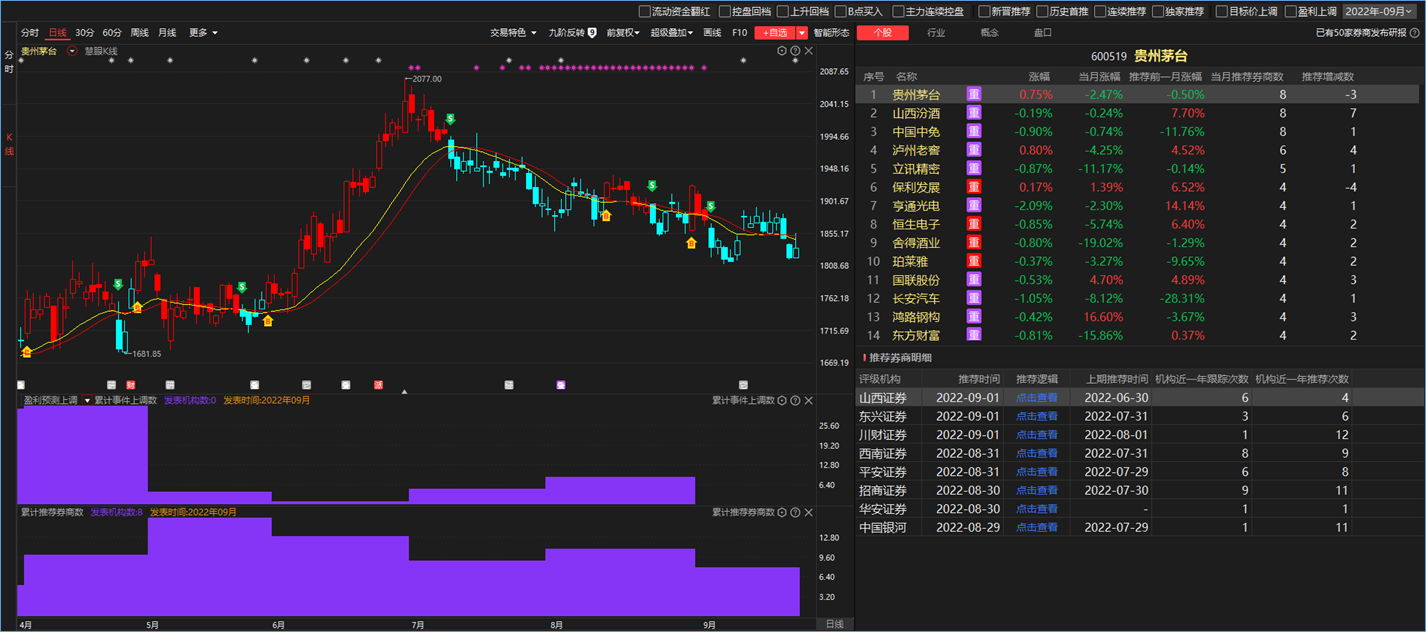
Task: Click the small up-triangle expander below the chart
Action: tap(404, 391)
